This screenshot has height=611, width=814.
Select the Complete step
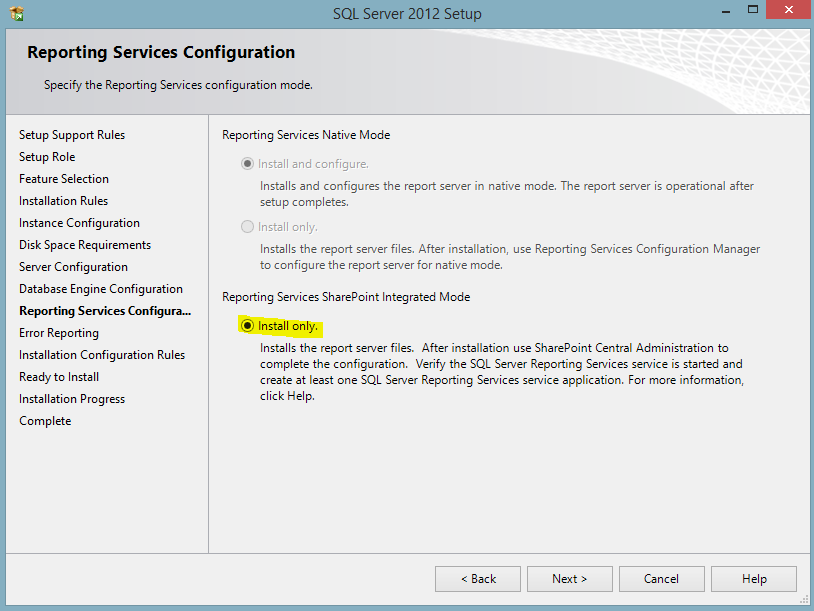point(45,421)
